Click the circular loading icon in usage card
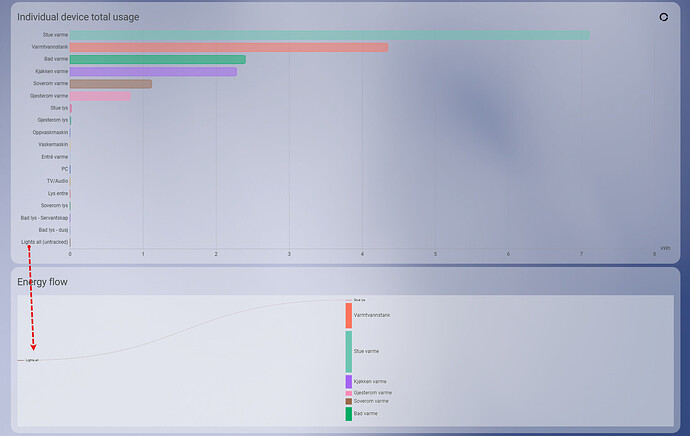 point(664,17)
